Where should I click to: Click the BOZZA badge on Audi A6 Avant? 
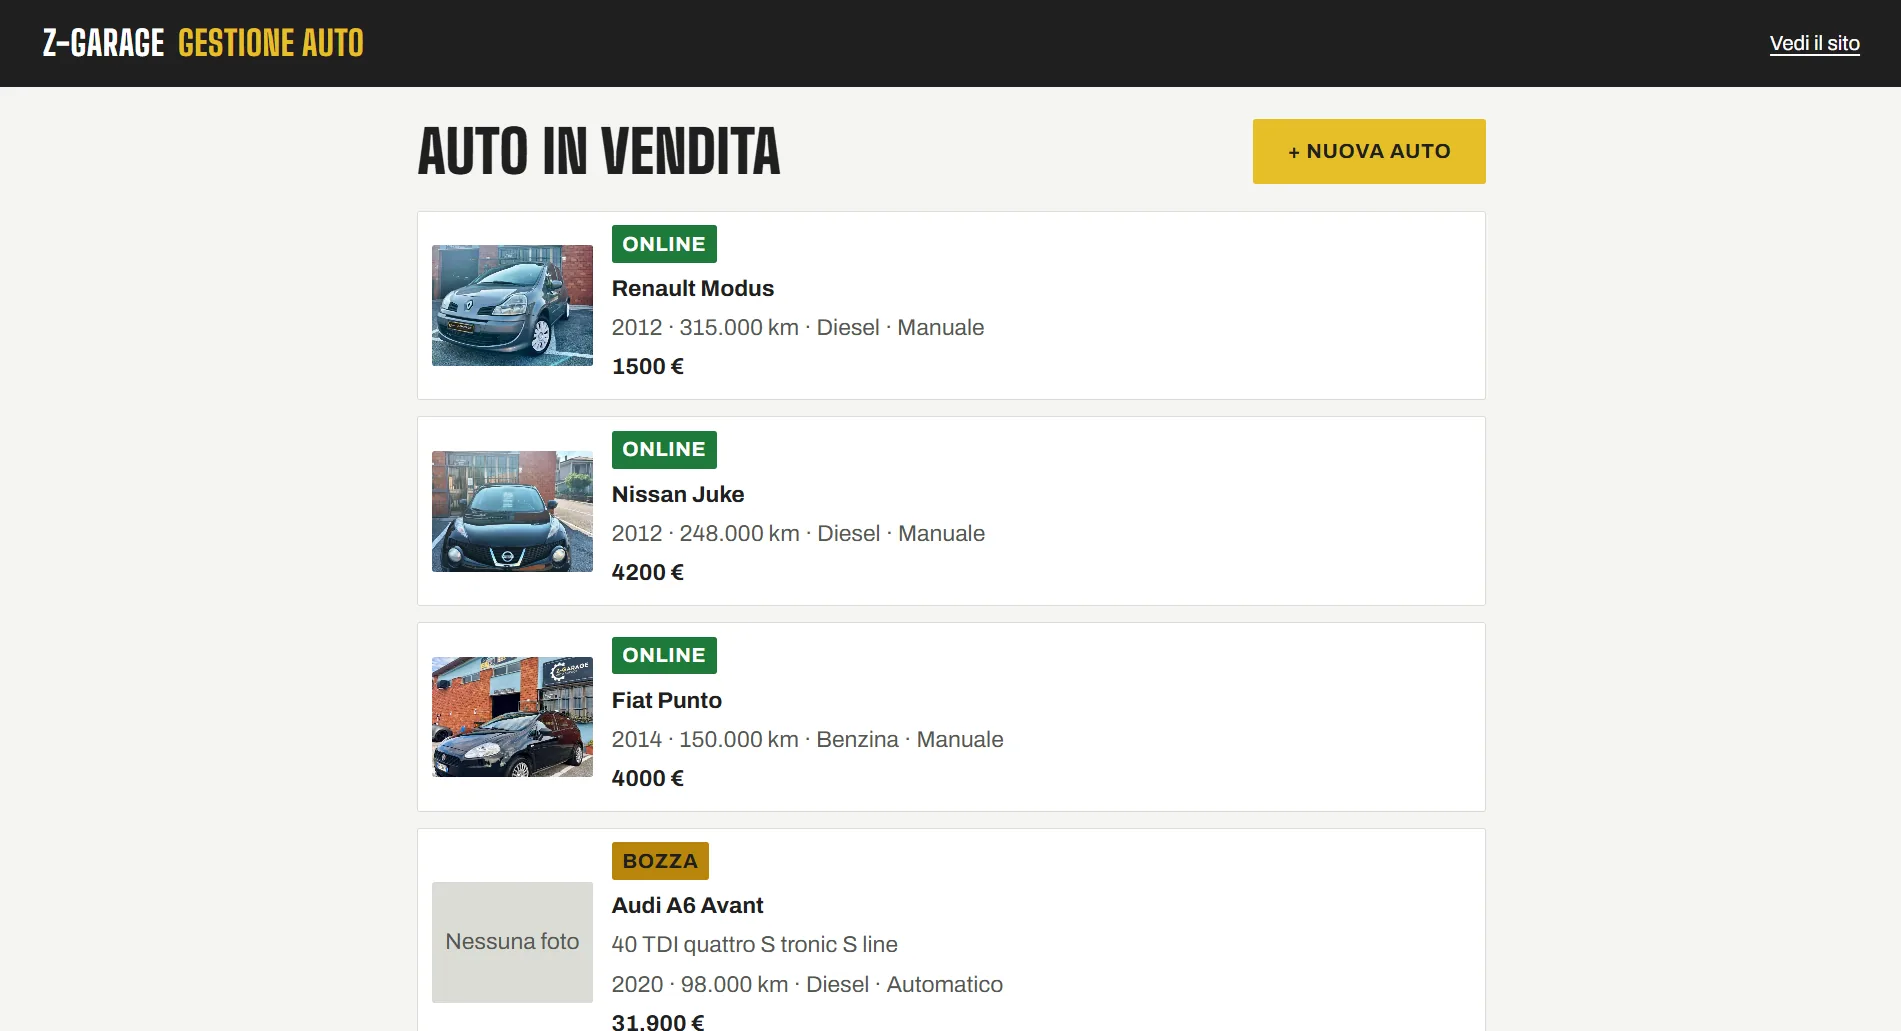pyautogui.click(x=660, y=861)
